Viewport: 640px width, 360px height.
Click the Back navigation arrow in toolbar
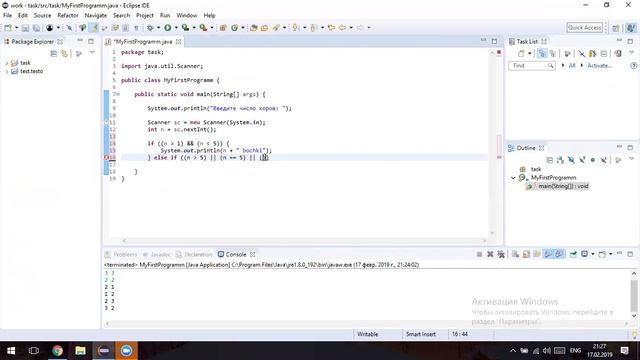[342, 28]
